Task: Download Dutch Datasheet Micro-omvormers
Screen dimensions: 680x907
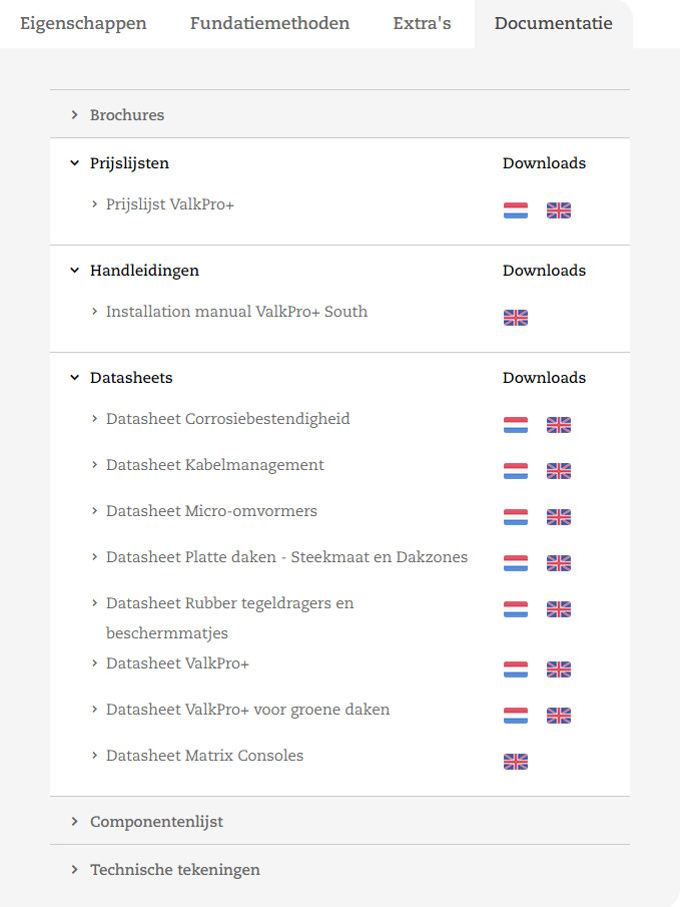Action: pos(515,517)
